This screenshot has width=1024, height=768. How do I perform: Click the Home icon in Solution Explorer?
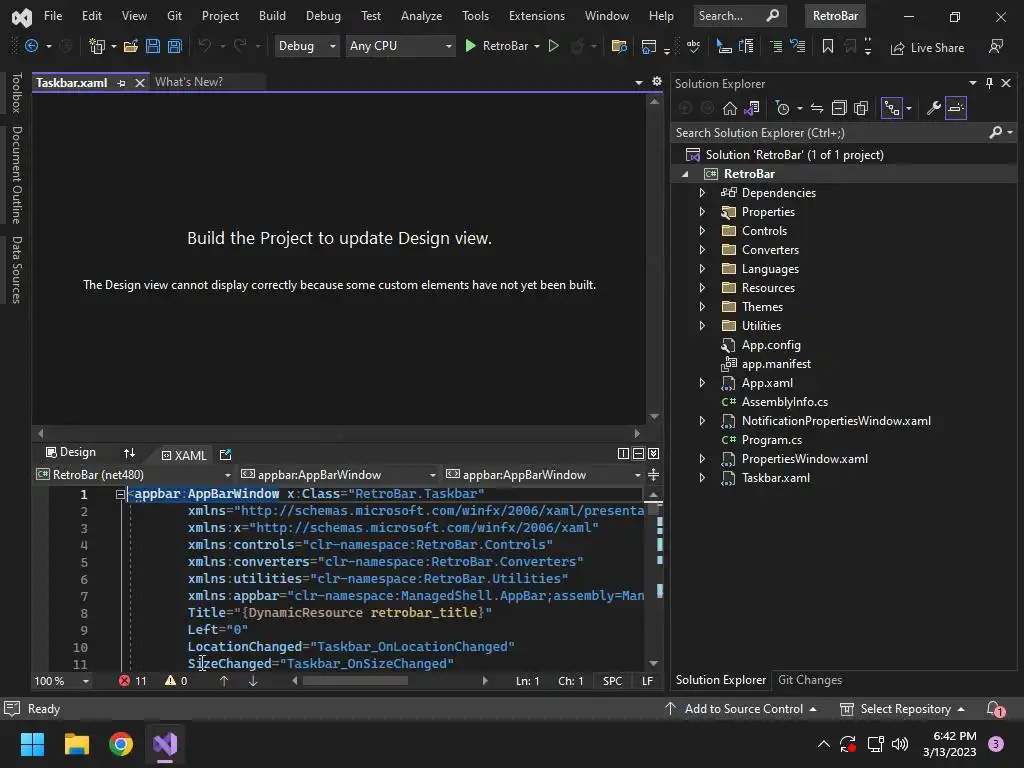[730, 108]
